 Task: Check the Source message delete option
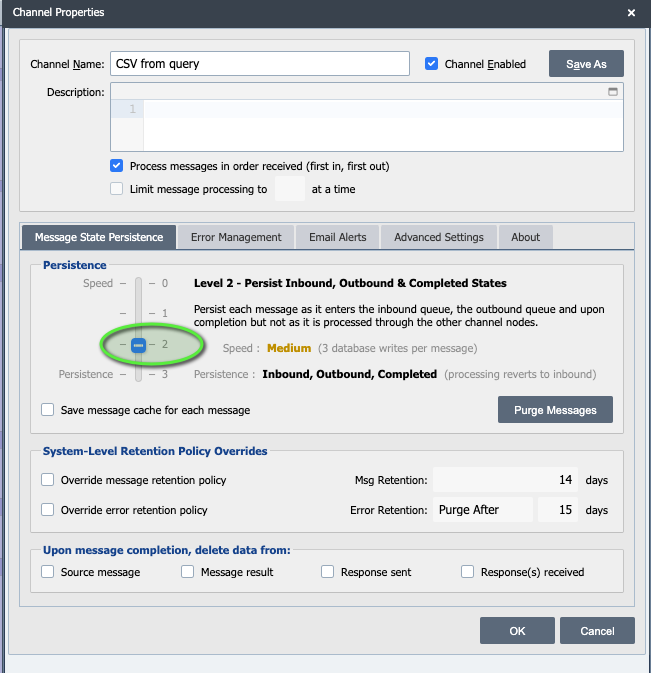[48, 572]
